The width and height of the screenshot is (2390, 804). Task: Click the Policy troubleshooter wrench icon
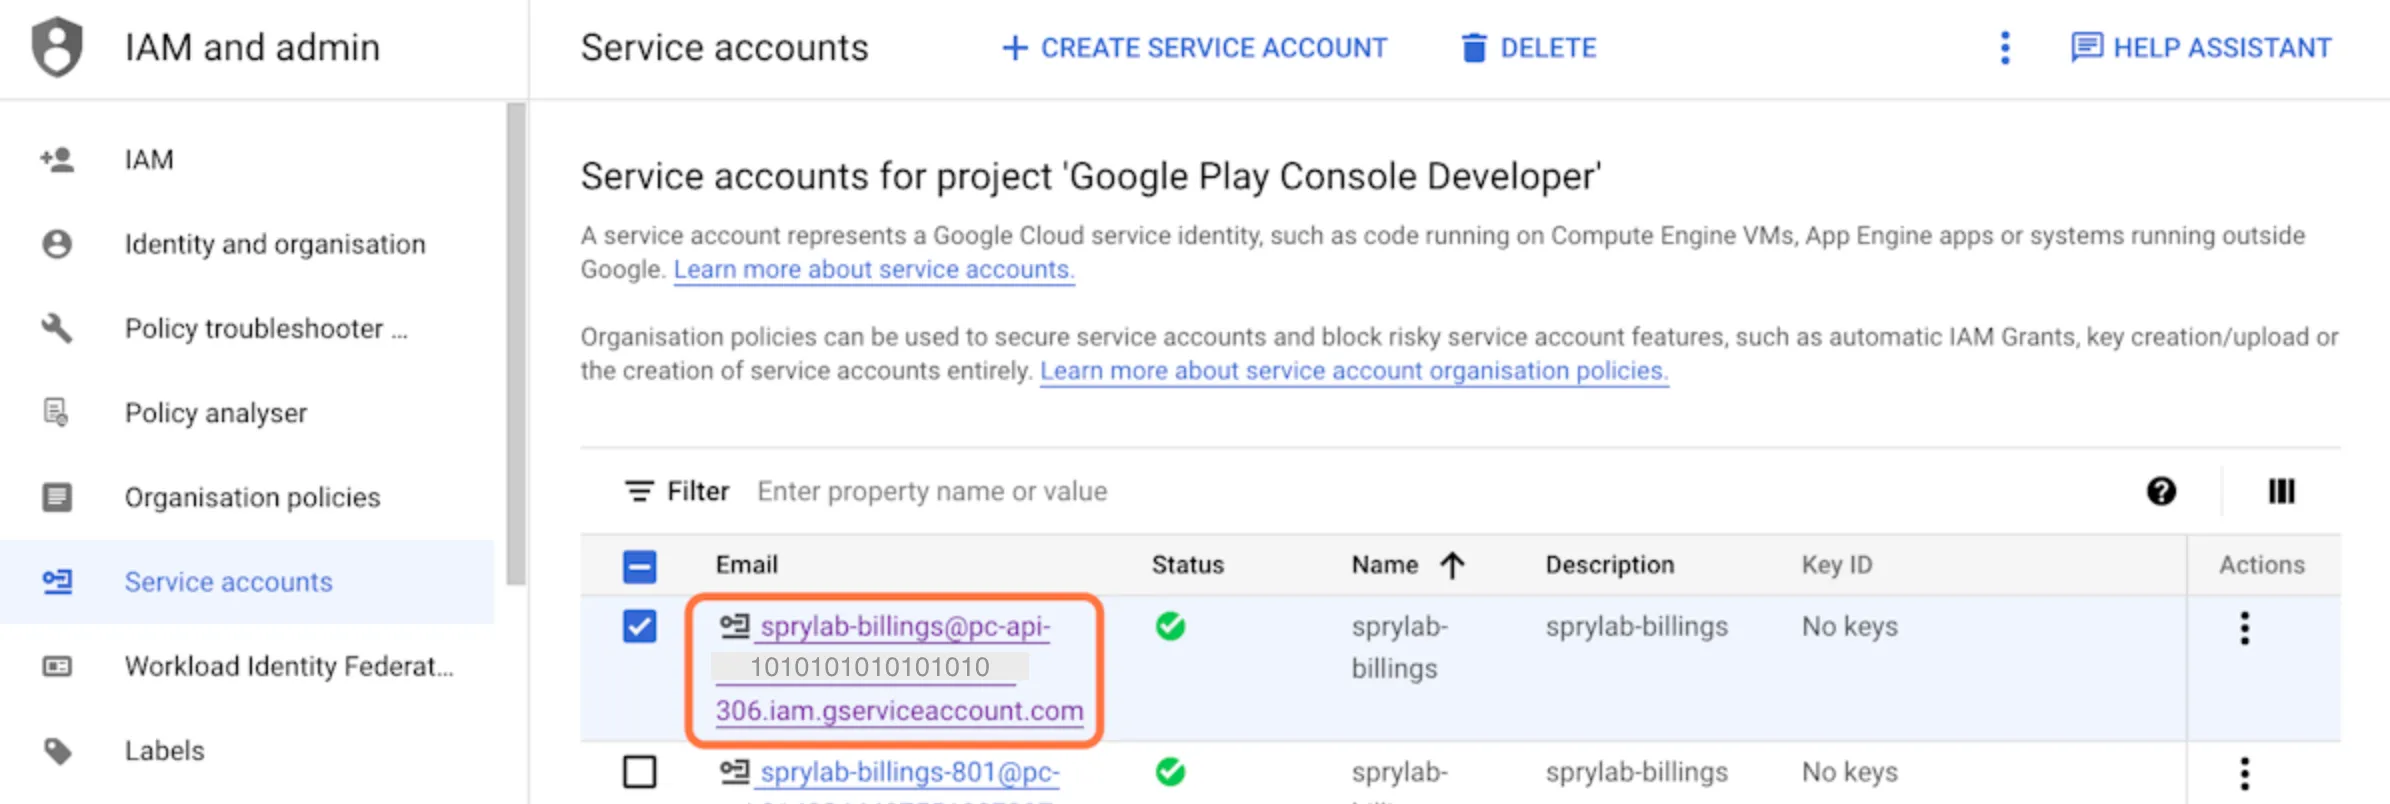(57, 328)
